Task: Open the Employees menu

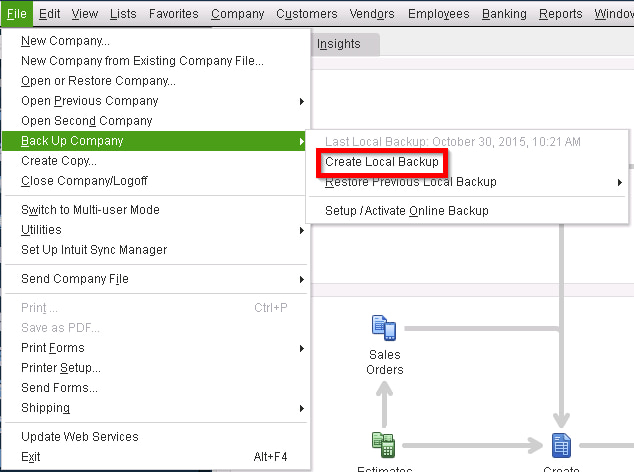Action: (438, 14)
